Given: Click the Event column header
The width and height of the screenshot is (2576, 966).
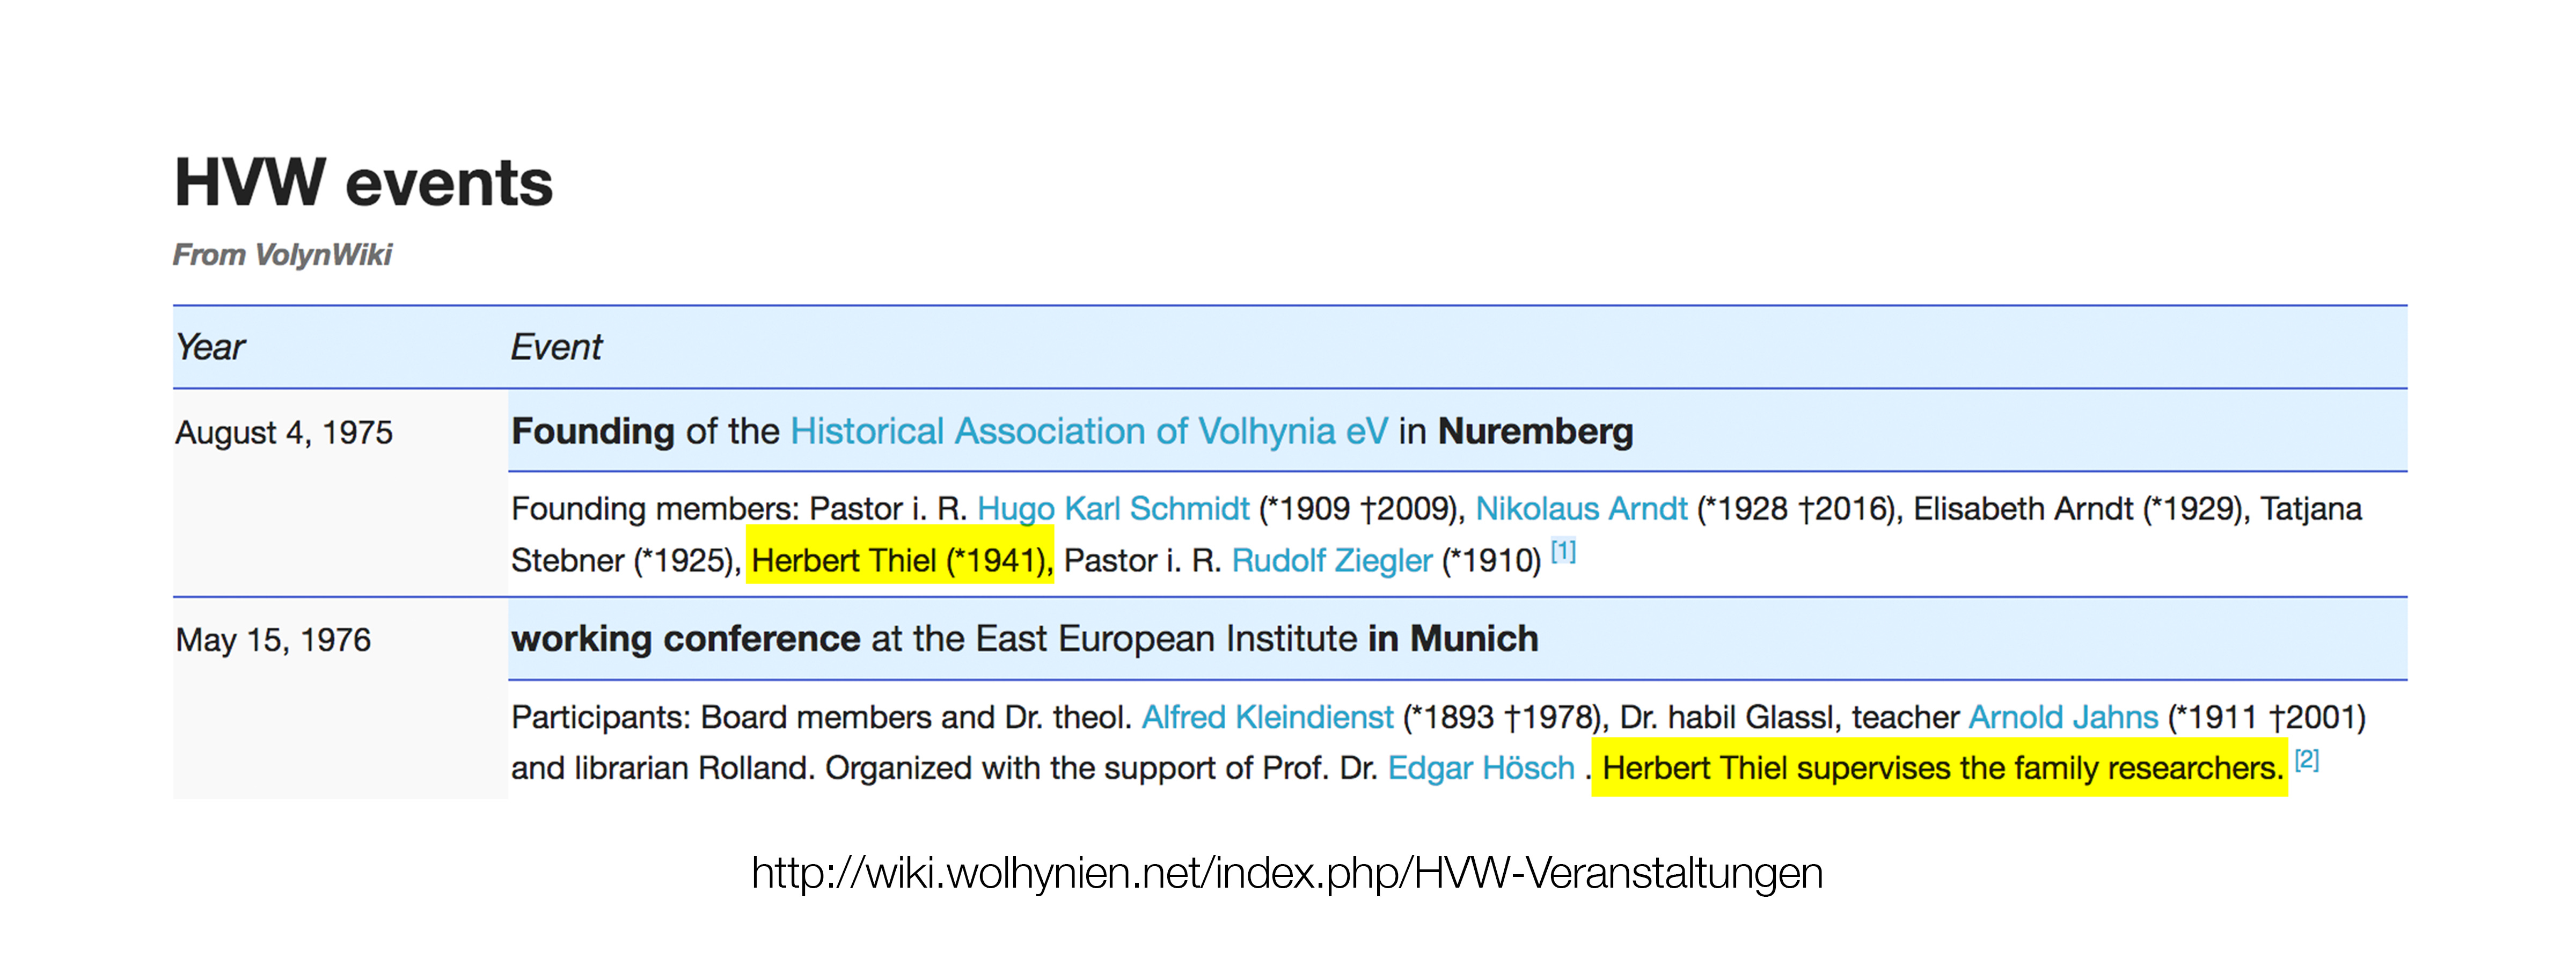Looking at the screenshot, I should [556, 347].
